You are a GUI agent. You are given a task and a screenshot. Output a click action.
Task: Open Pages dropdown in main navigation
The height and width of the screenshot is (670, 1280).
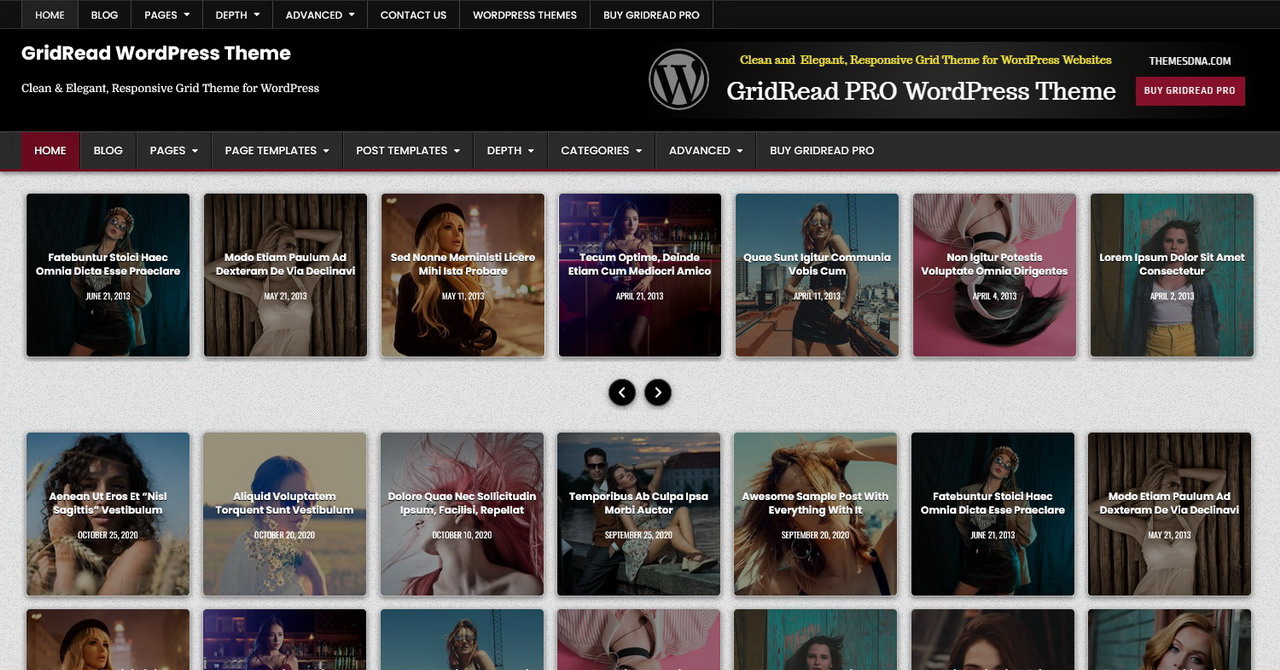click(174, 150)
